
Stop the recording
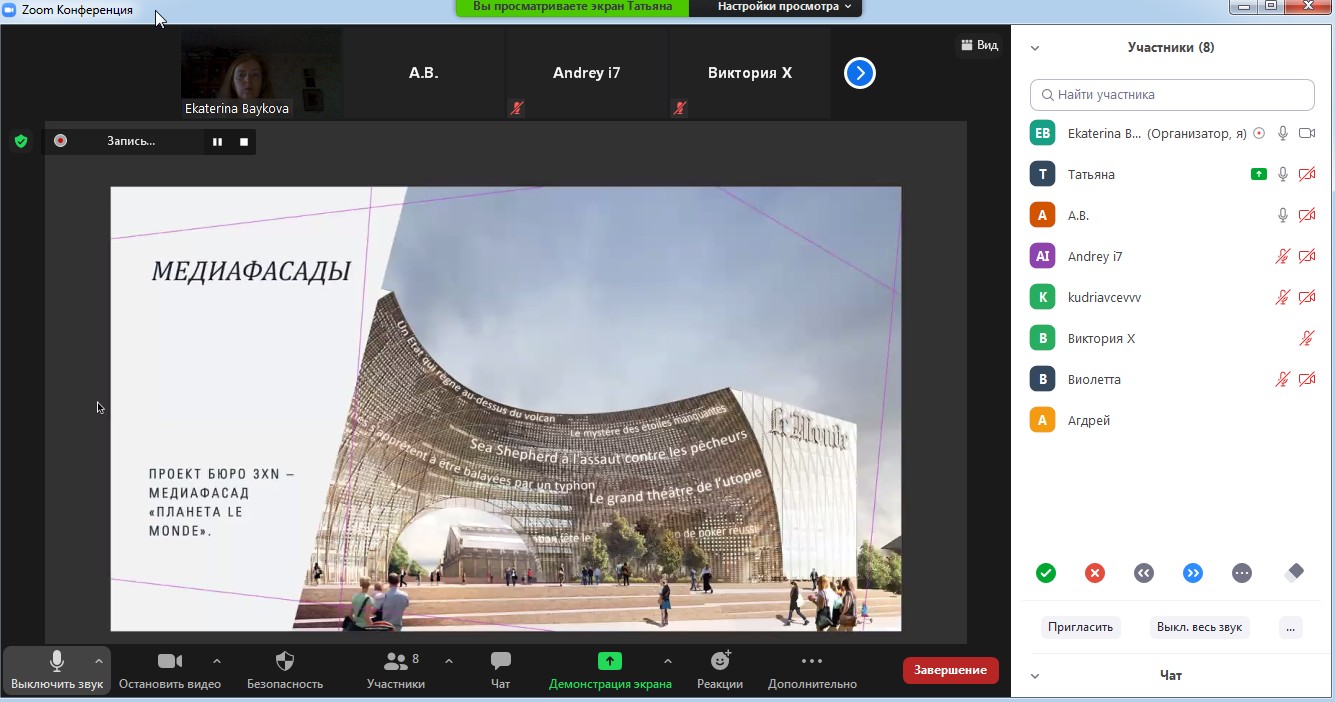pyautogui.click(x=243, y=142)
